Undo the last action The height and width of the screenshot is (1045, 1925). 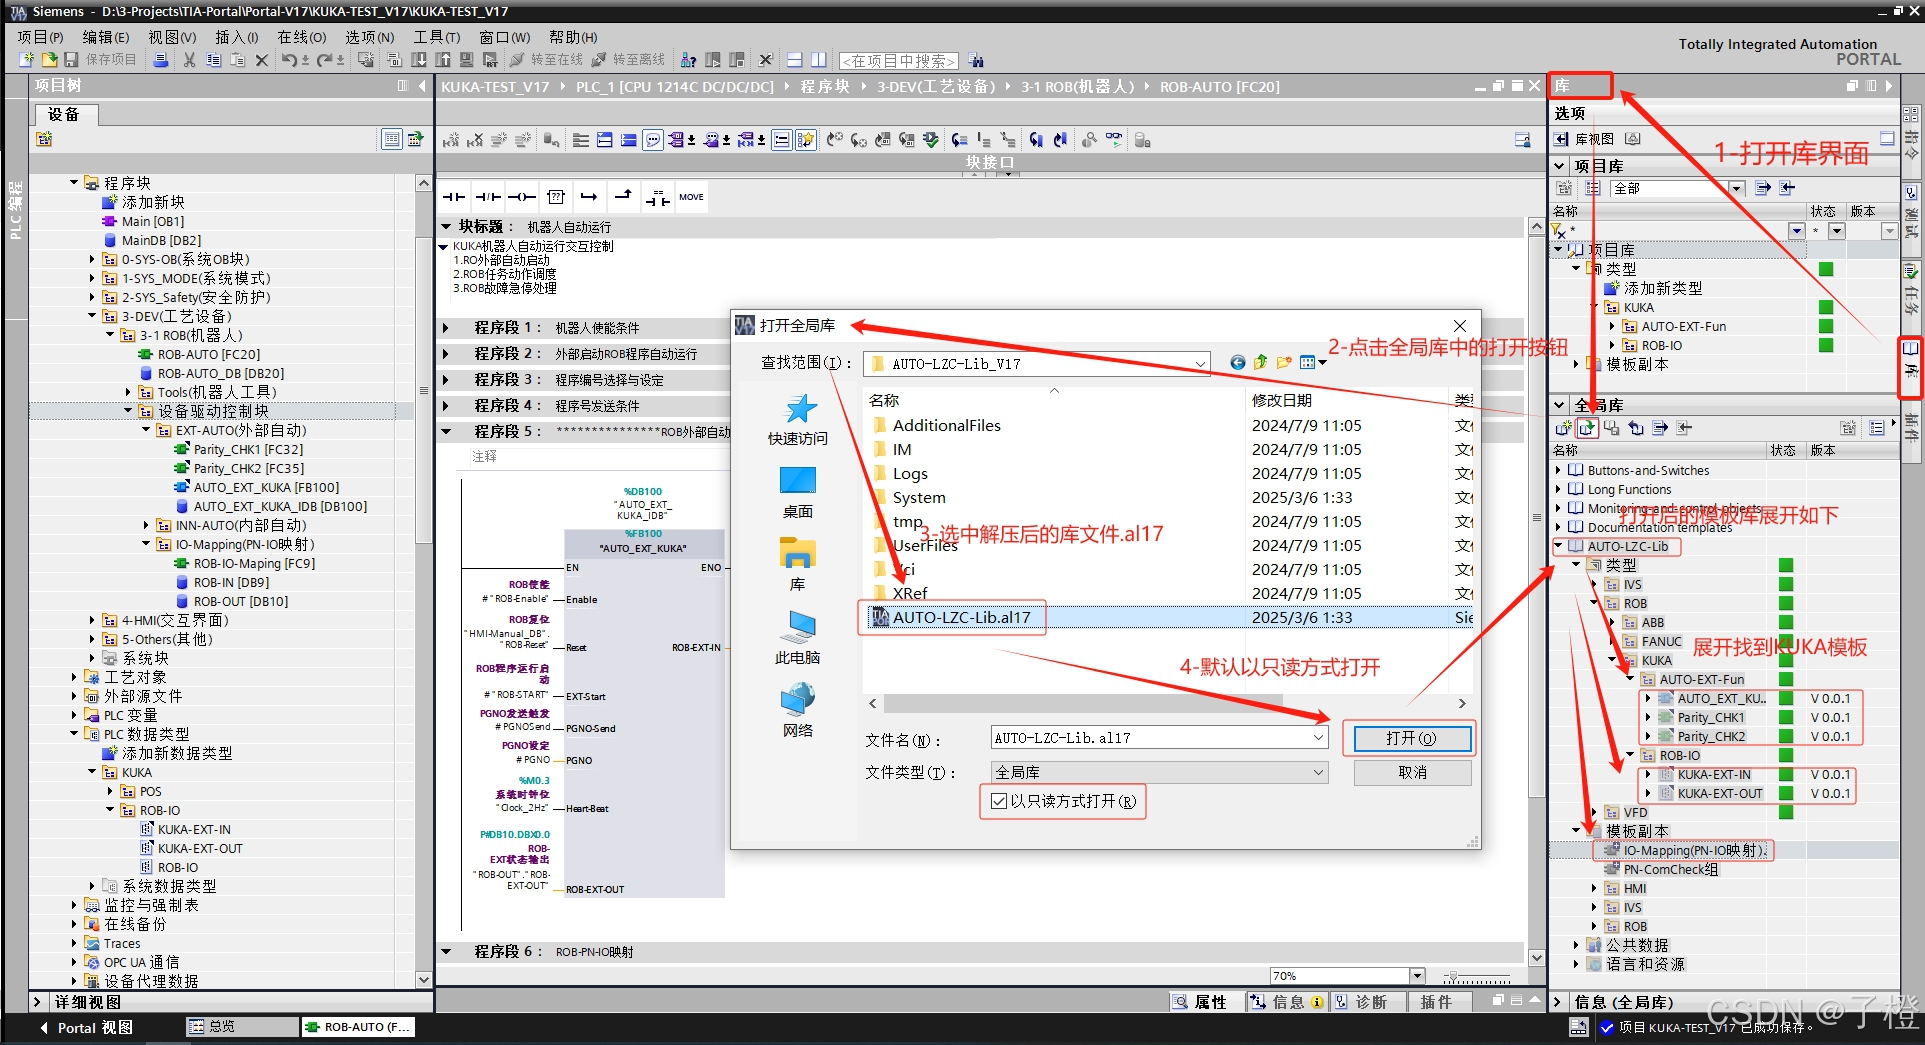coord(289,60)
